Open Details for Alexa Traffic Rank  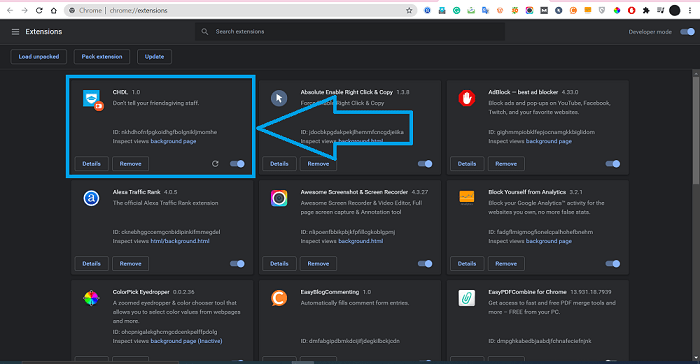coord(92,264)
